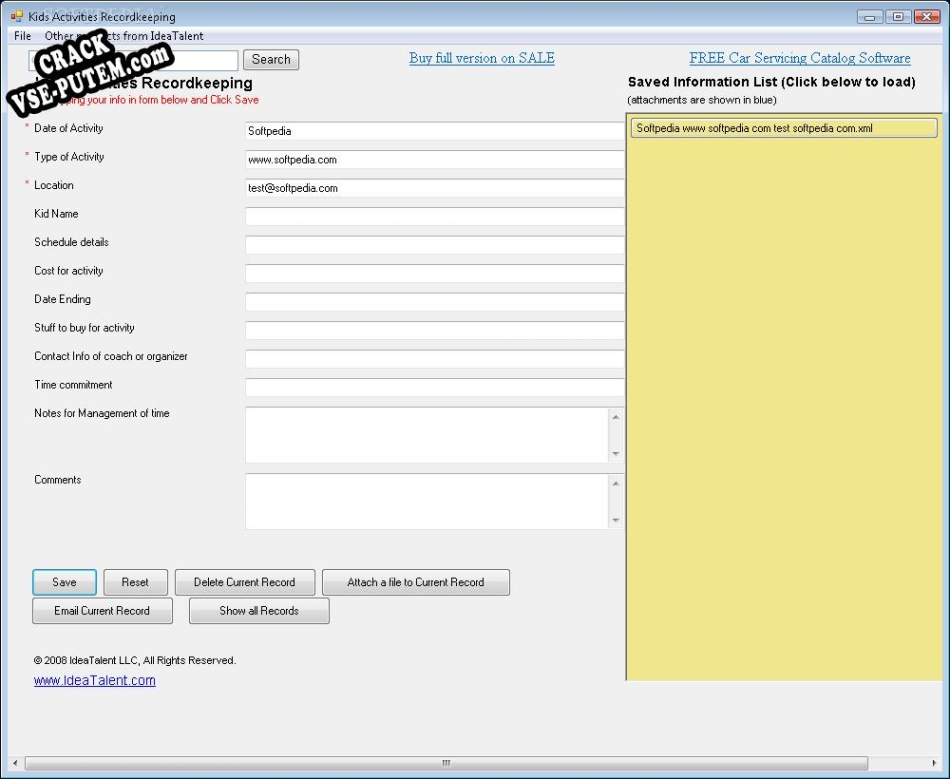
Task: Focus the Kid Name field
Action: click(x=434, y=216)
